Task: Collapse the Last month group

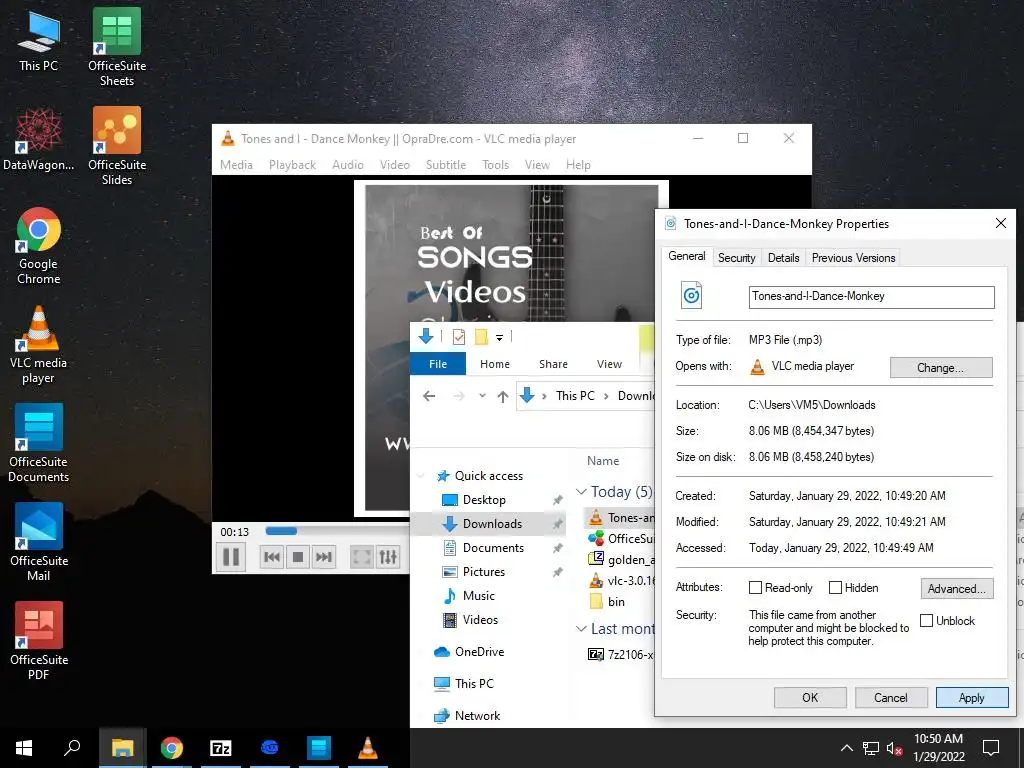Action: pos(581,629)
